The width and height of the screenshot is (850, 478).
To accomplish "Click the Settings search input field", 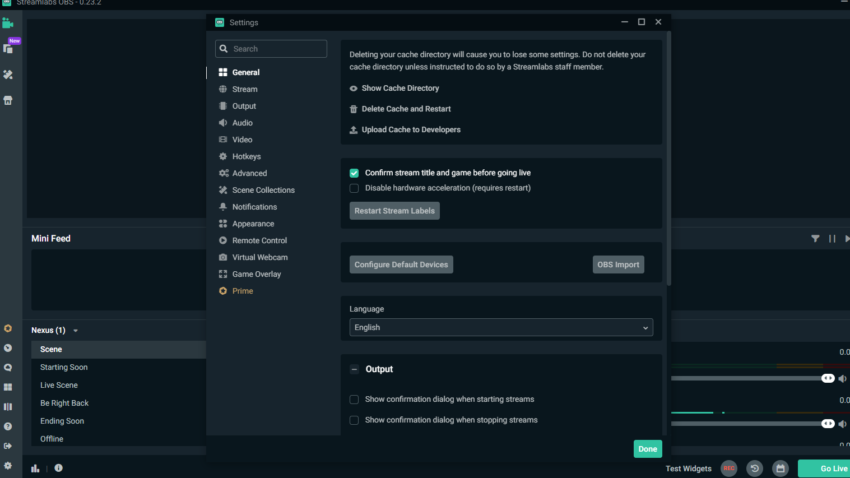I will pos(271,49).
